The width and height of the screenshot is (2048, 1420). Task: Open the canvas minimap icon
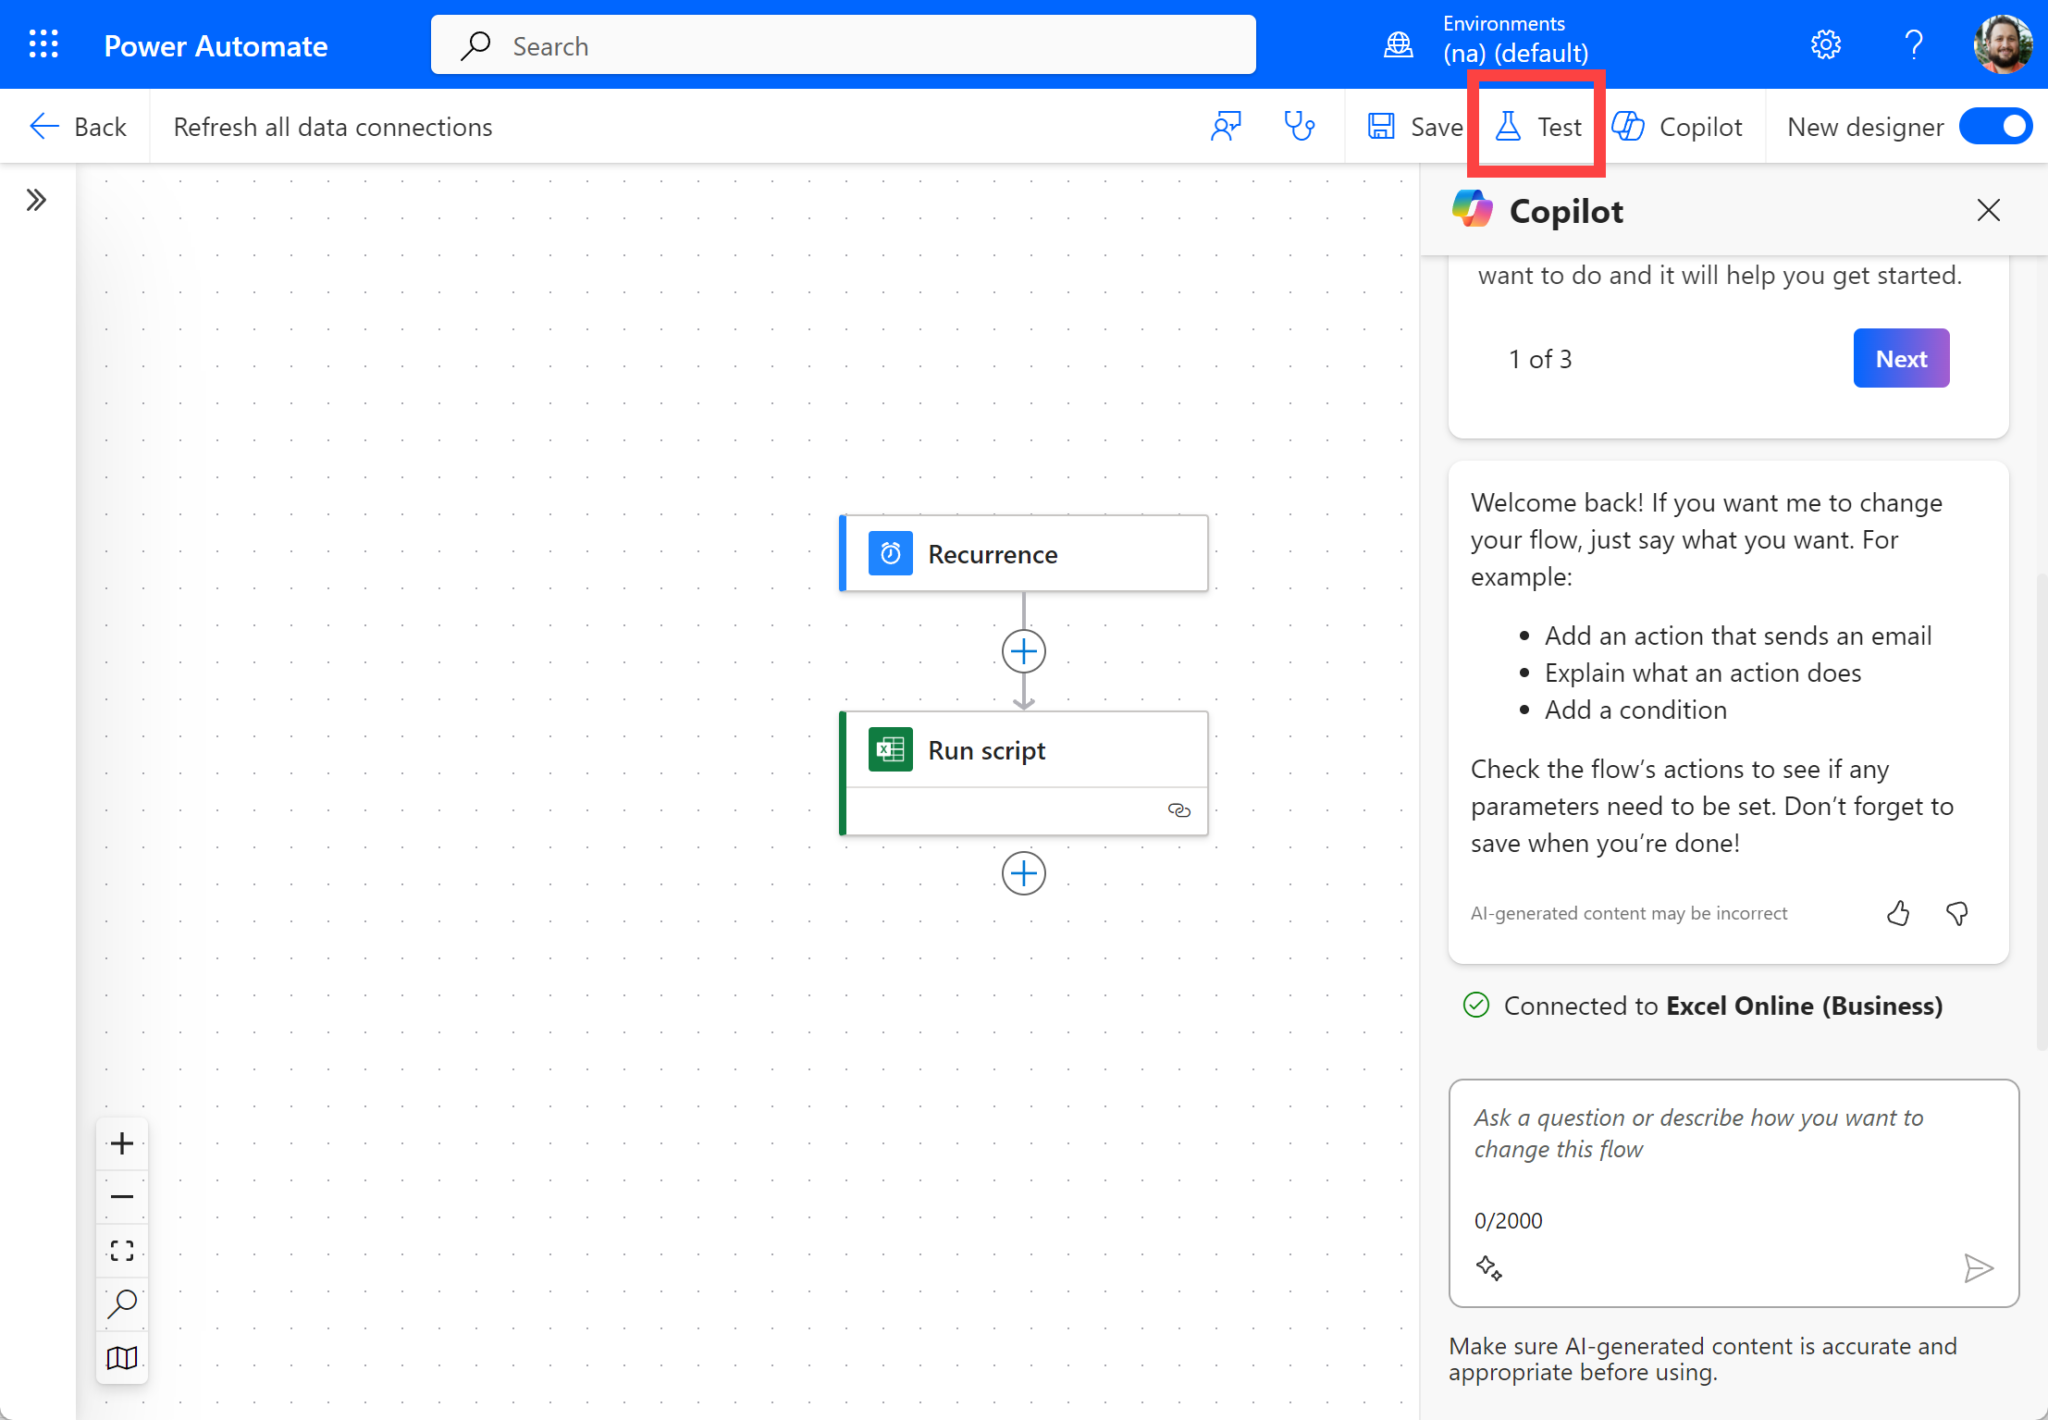click(x=122, y=1357)
